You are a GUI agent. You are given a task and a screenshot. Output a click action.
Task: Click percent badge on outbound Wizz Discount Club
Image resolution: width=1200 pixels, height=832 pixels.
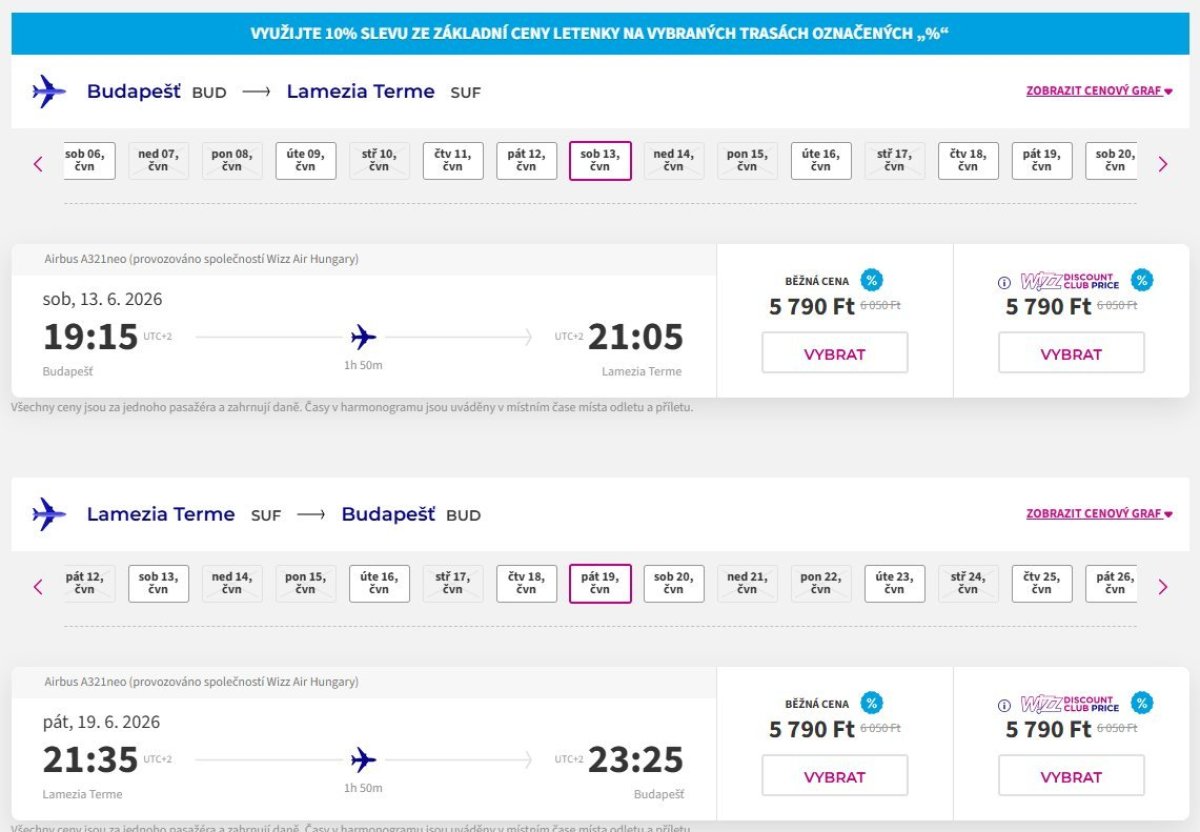tap(1142, 280)
